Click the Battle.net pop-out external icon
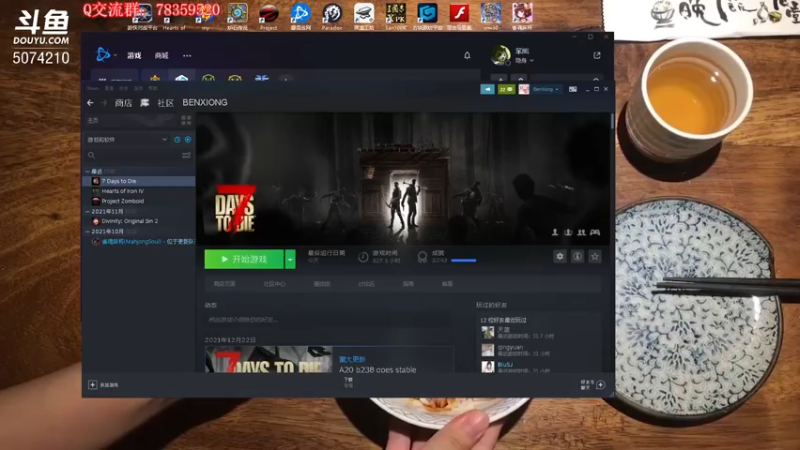 pyautogui.click(x=597, y=55)
